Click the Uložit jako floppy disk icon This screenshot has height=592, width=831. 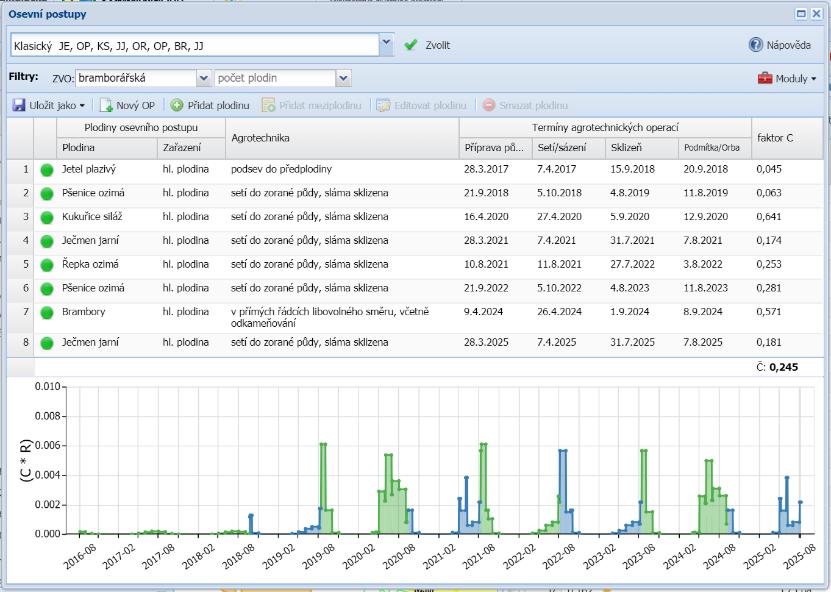tap(19, 105)
